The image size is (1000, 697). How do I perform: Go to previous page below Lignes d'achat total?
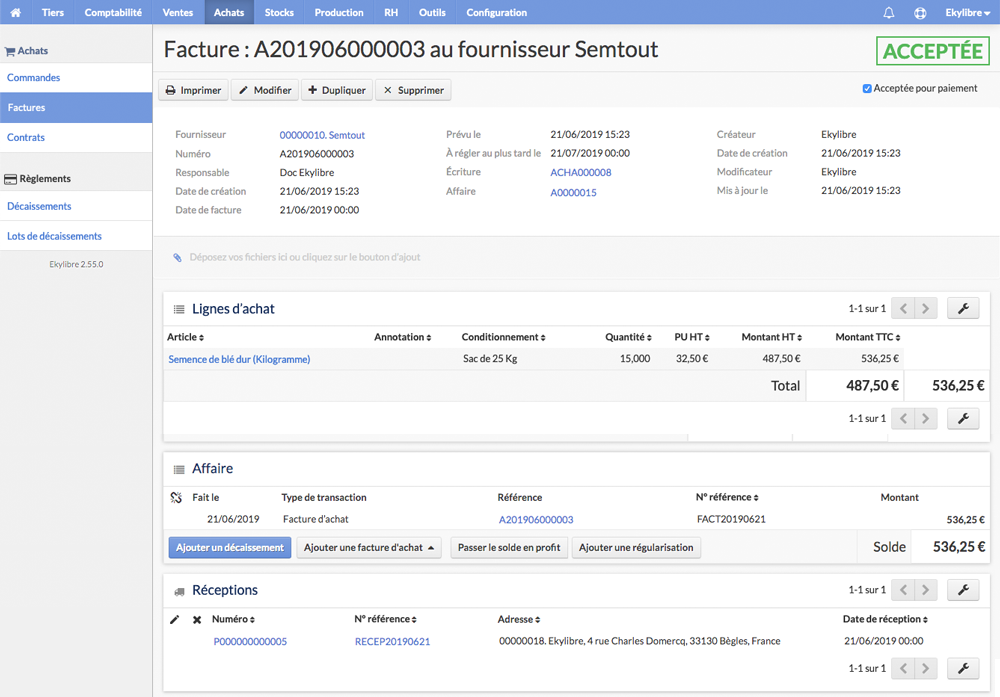903,418
